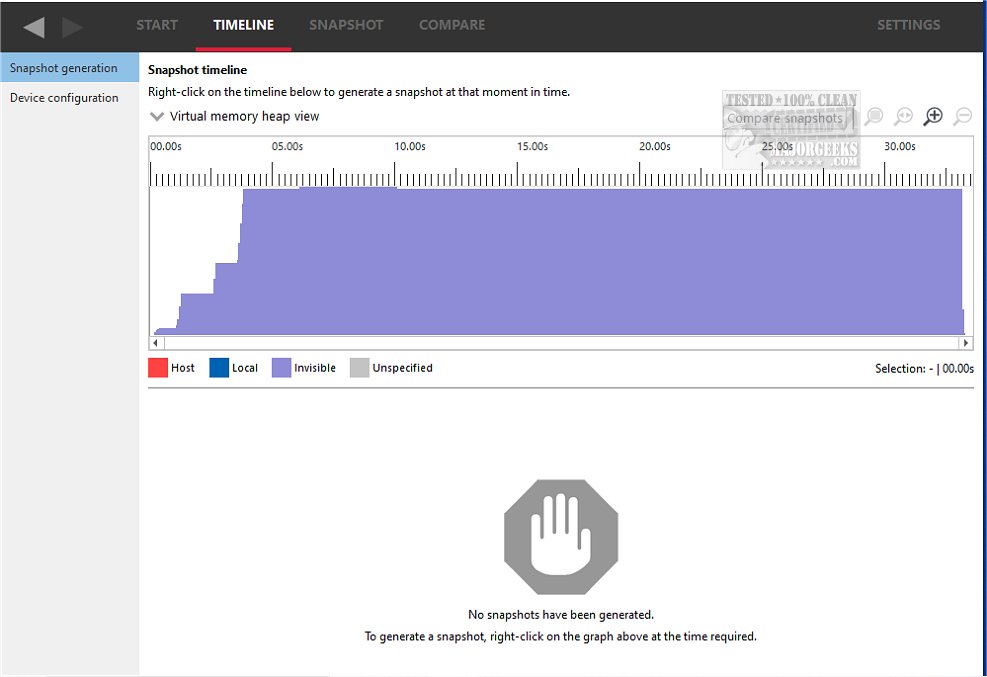Screen dimensions: 987x677
Task: Click the Unspecified legend label
Action: (x=402, y=368)
